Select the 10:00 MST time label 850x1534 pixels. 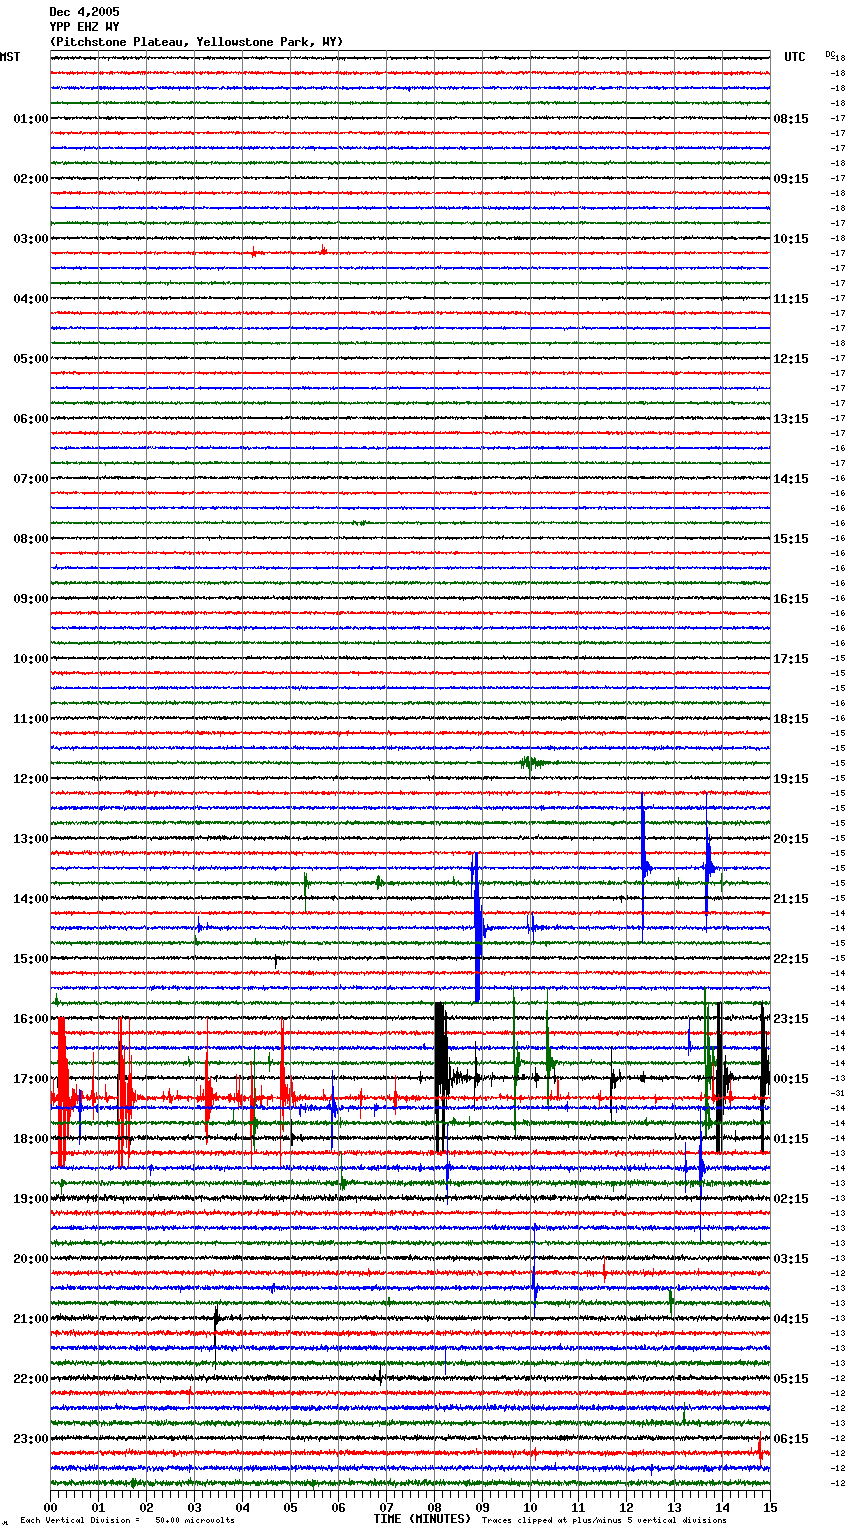click(31, 659)
